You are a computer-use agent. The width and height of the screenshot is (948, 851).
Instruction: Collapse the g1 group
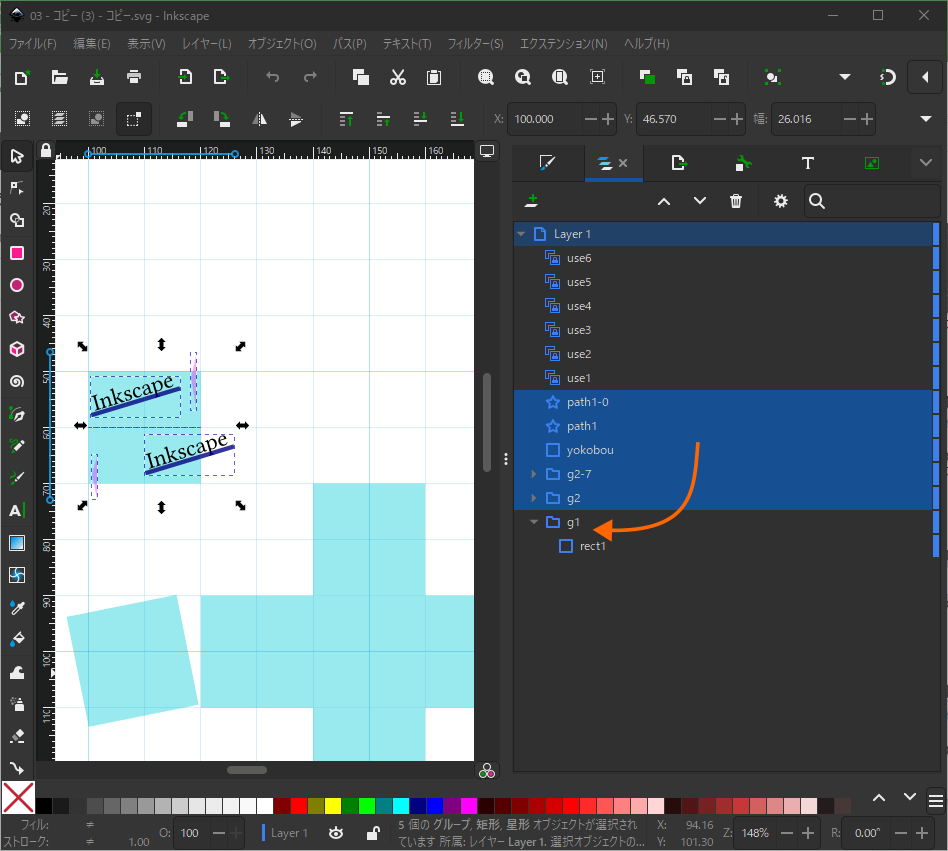tap(533, 522)
